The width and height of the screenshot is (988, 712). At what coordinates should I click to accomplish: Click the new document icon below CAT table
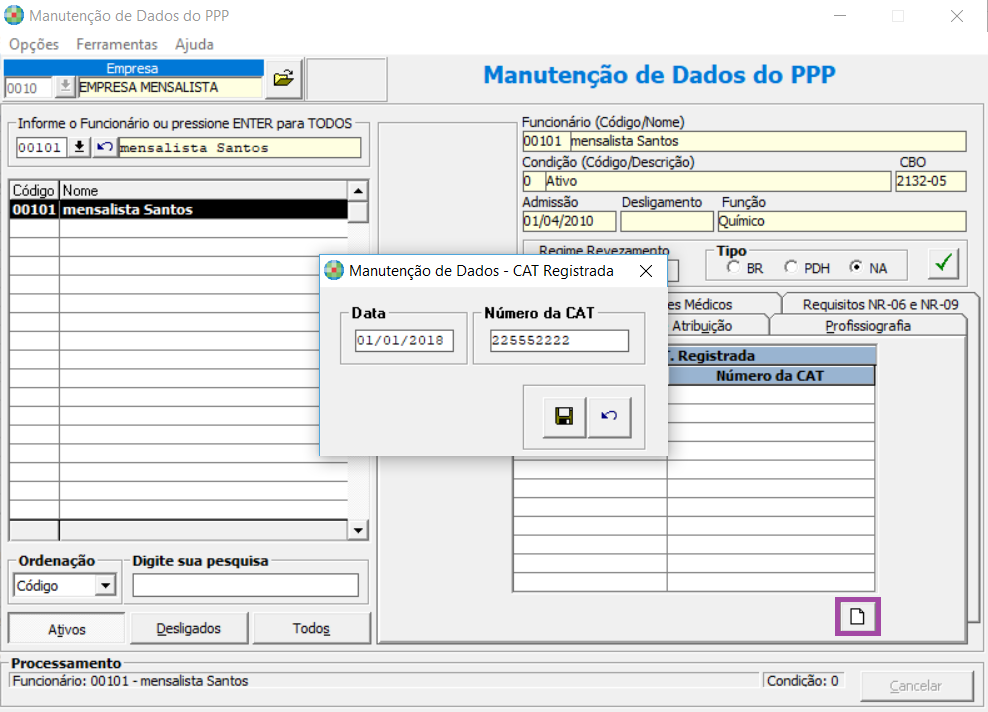[857, 616]
